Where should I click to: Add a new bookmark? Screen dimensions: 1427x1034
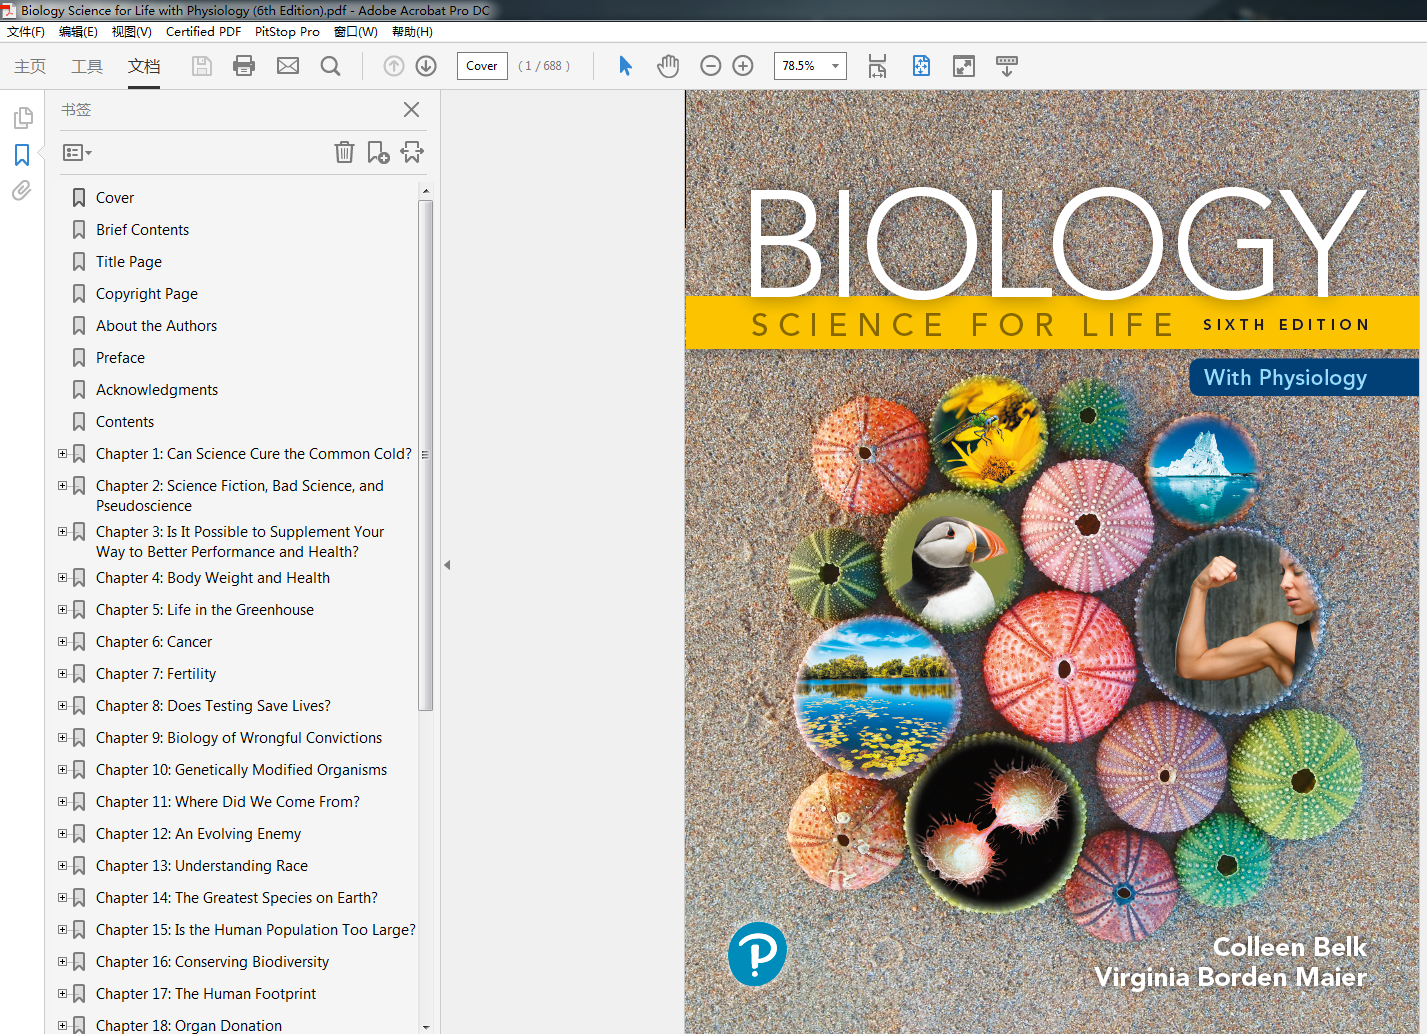coord(378,152)
